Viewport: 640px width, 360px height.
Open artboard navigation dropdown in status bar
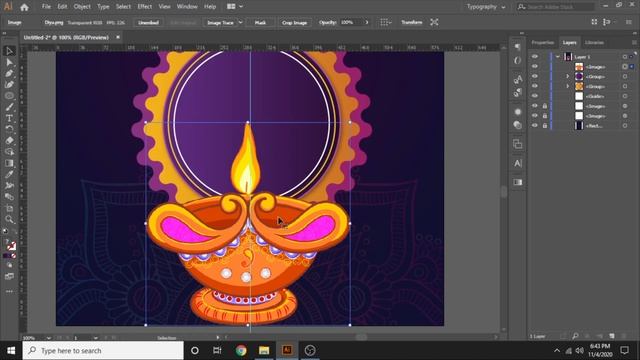96,338
